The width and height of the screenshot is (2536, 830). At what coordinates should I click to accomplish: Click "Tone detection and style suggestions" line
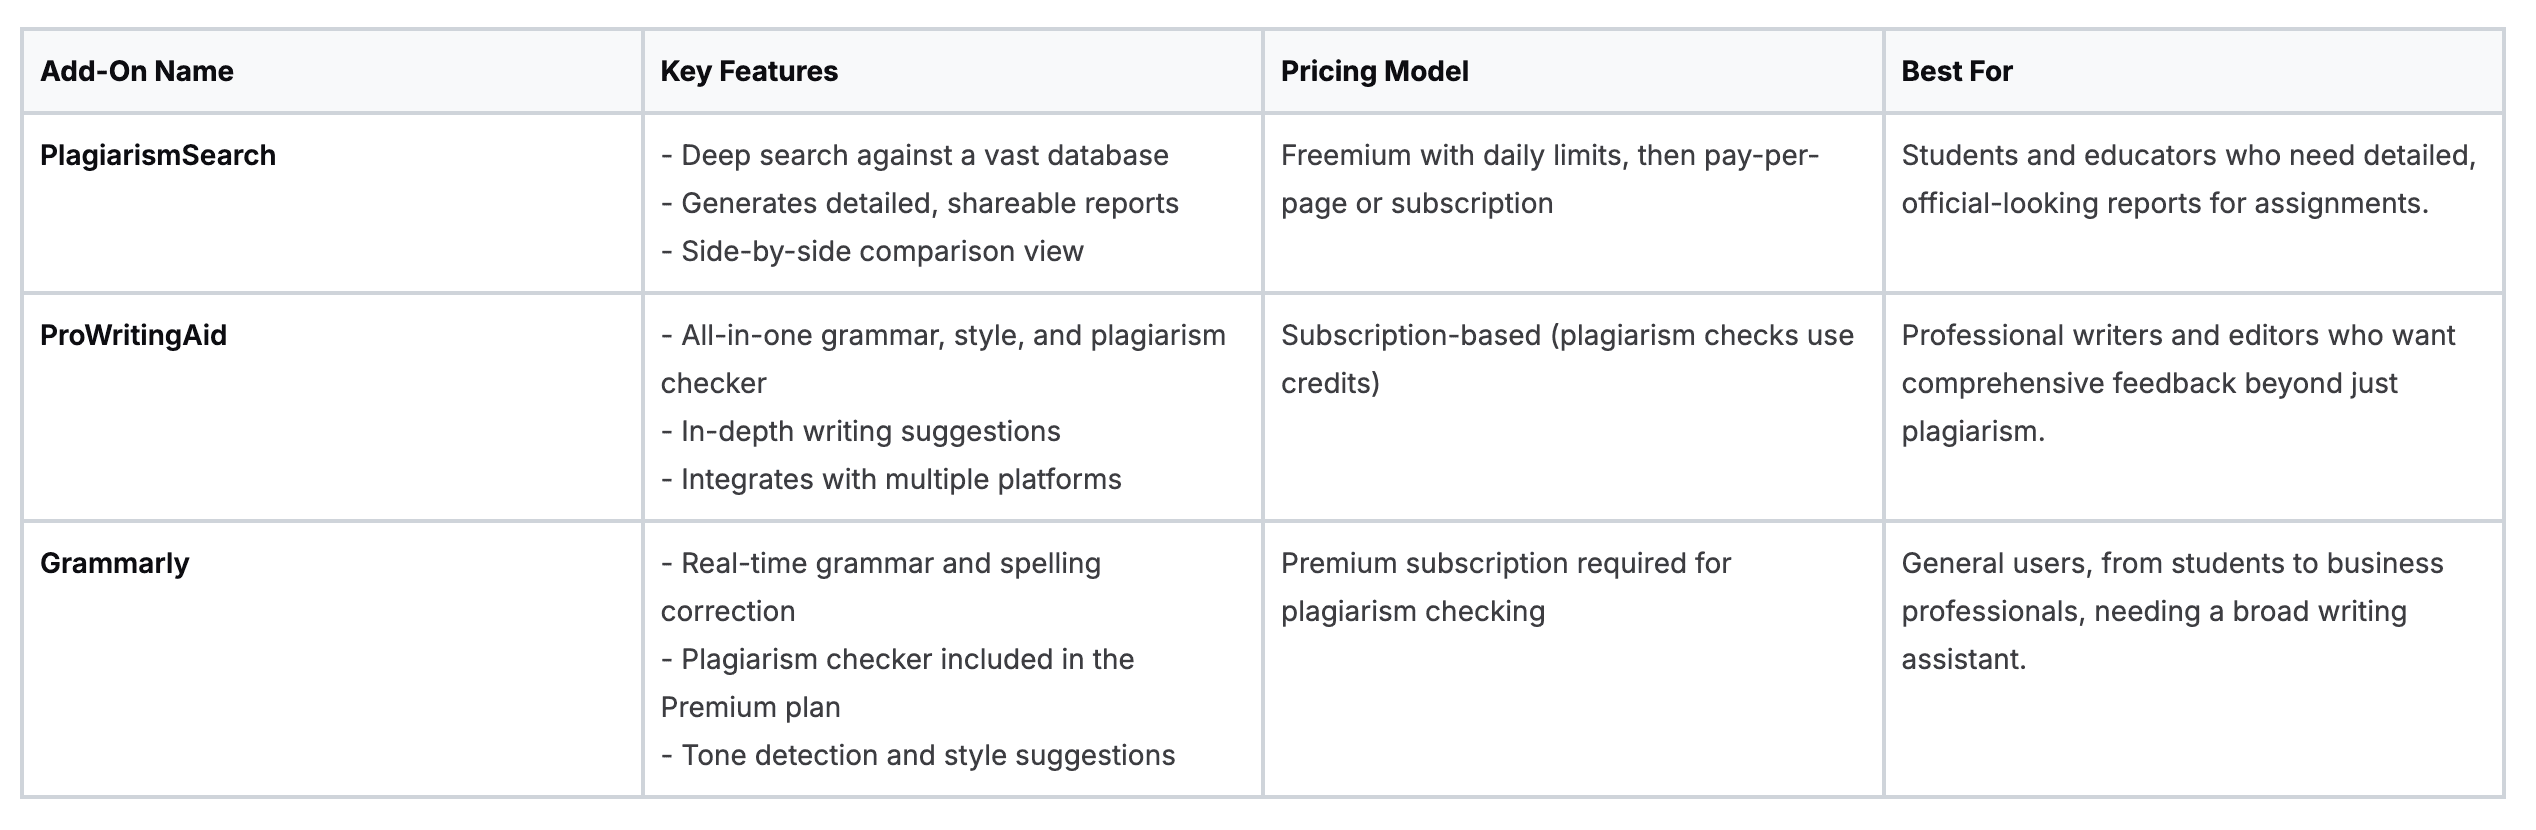coord(927,755)
